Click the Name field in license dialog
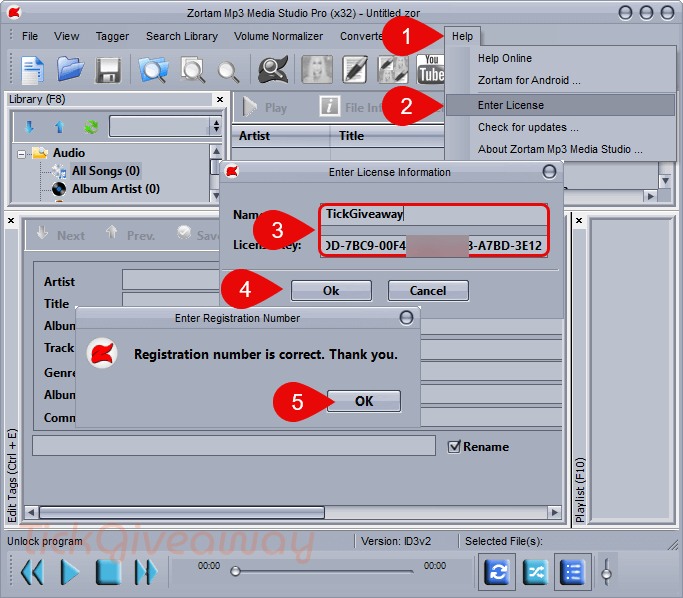The image size is (683, 598). [434, 214]
